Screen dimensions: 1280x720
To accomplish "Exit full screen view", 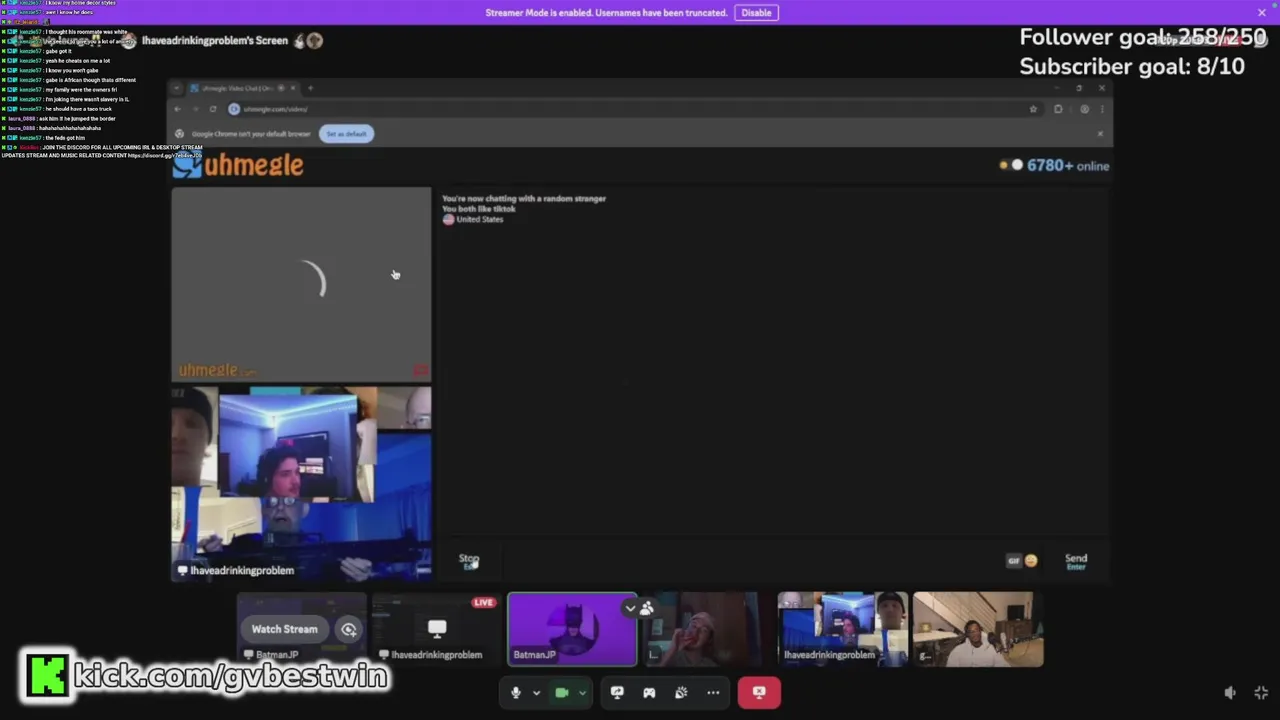I will [x=1261, y=693].
